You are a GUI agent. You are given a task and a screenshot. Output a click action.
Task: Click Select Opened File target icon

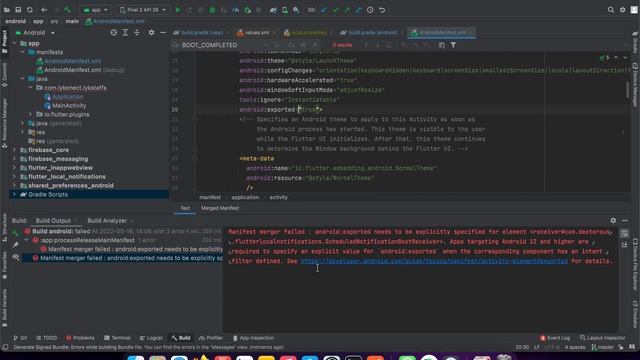[113, 33]
